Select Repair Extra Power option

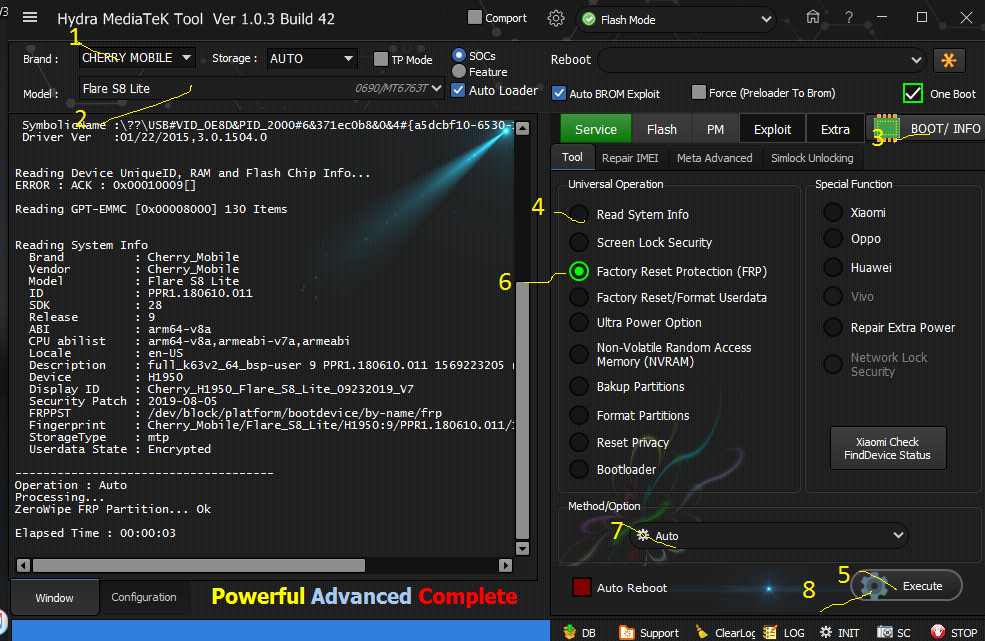[x=833, y=327]
